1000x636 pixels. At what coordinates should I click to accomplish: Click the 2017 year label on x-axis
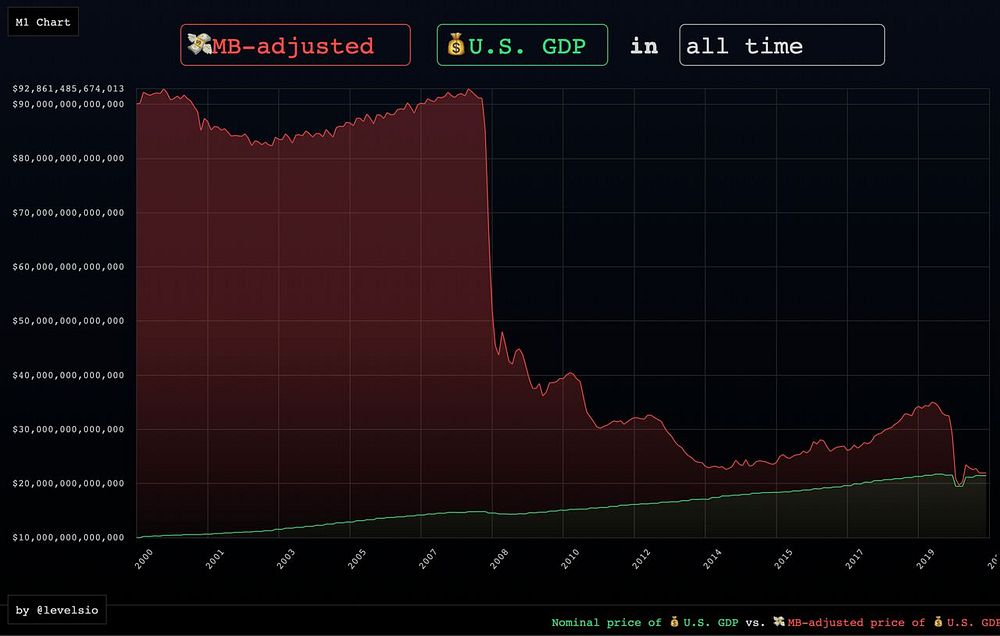coord(855,559)
